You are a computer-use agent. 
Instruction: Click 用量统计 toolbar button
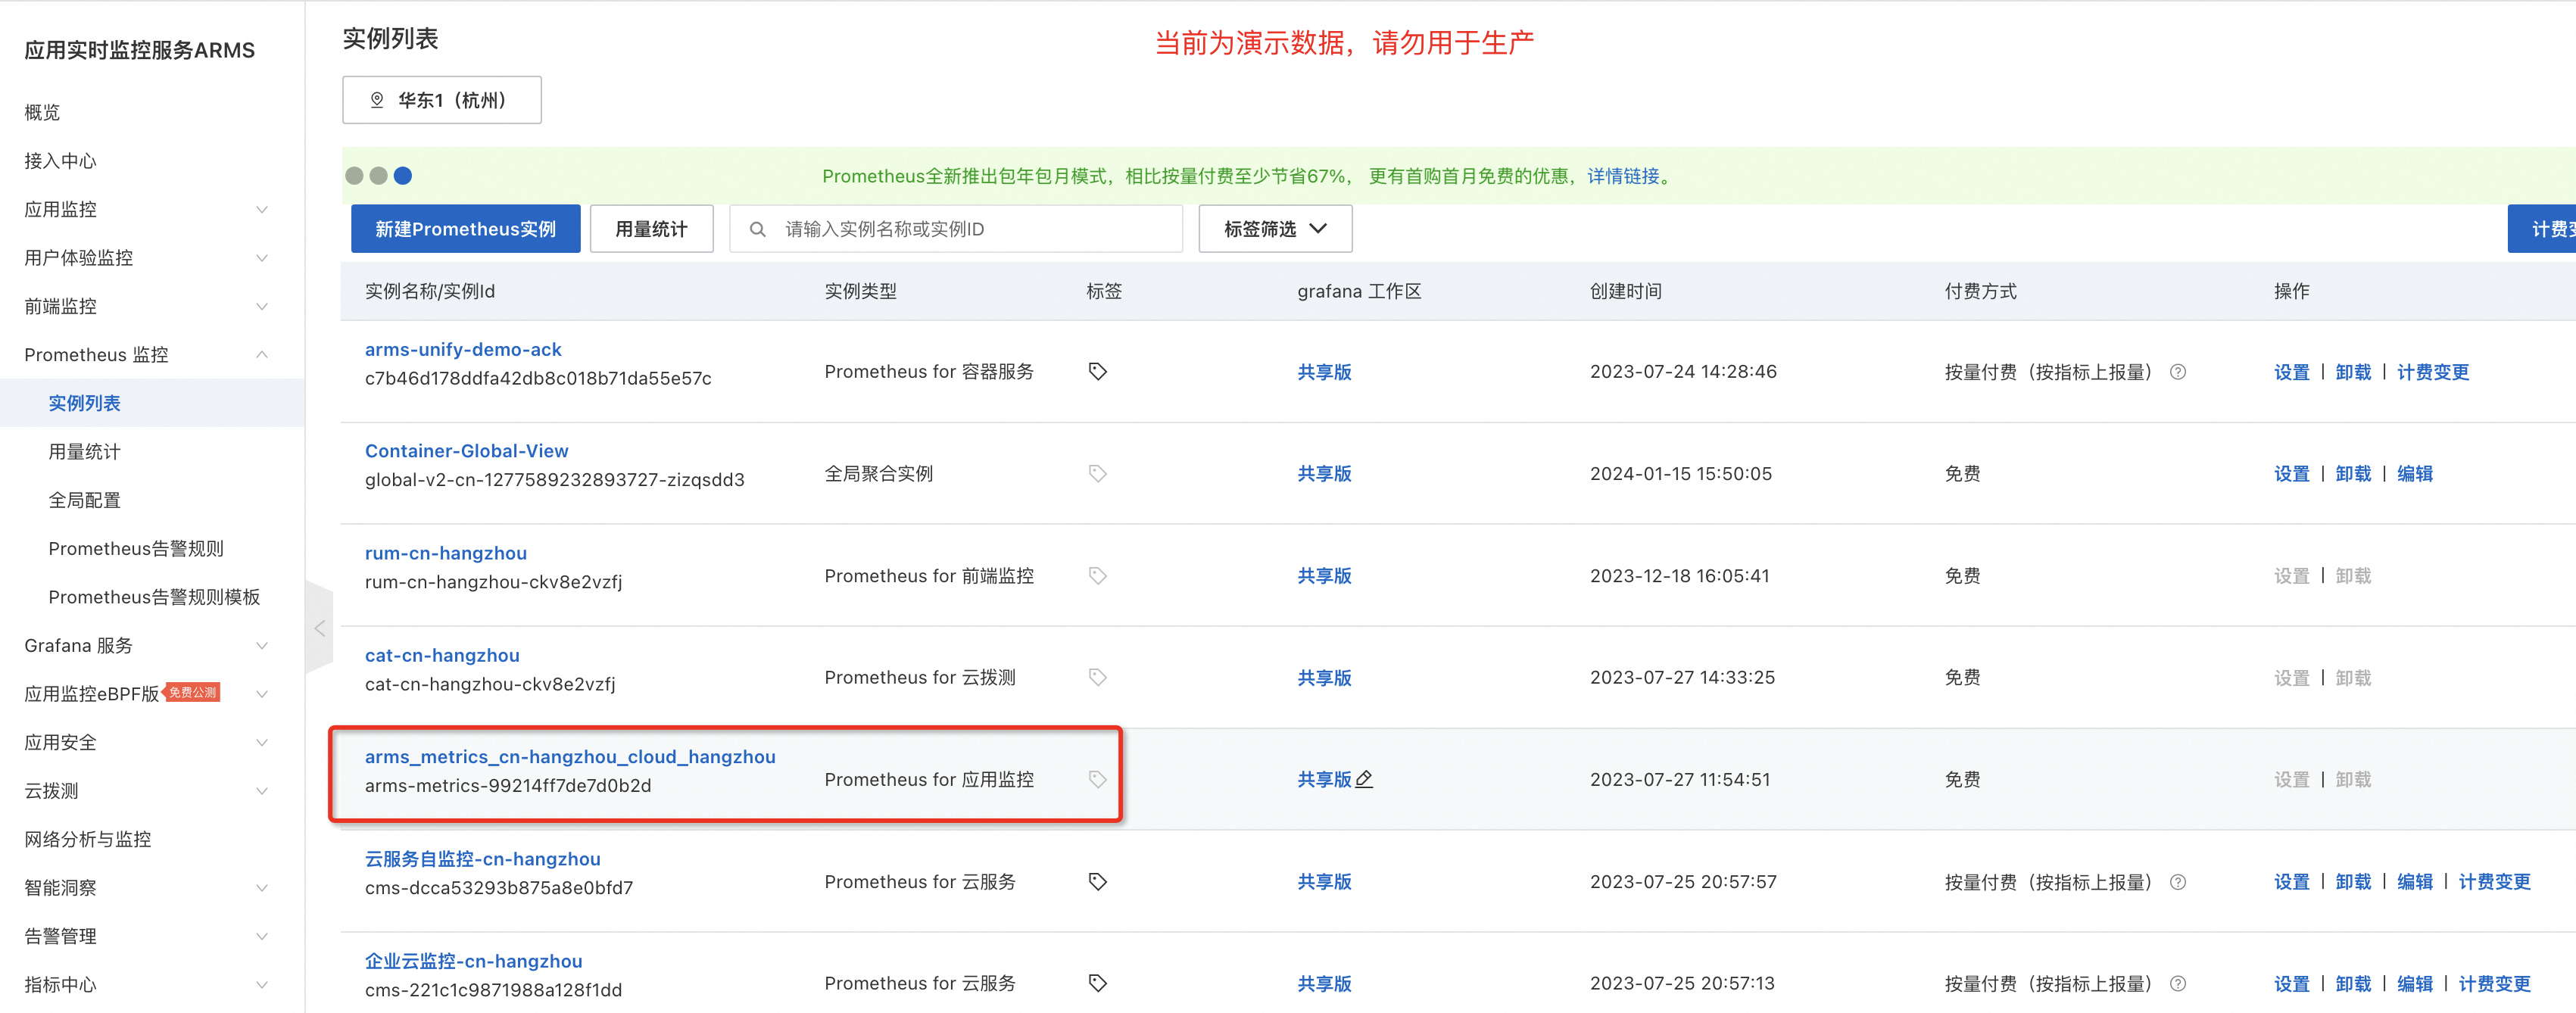tap(652, 229)
